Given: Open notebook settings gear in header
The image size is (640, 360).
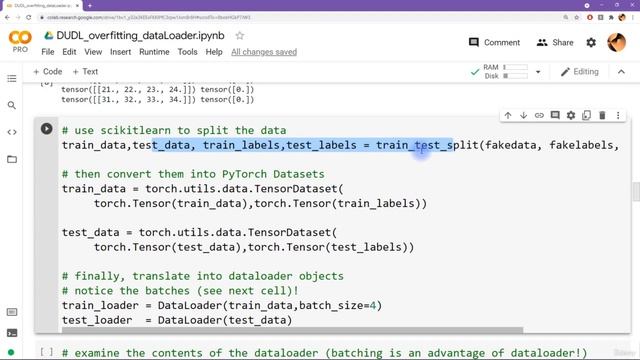Looking at the screenshot, I should click(x=591, y=42).
